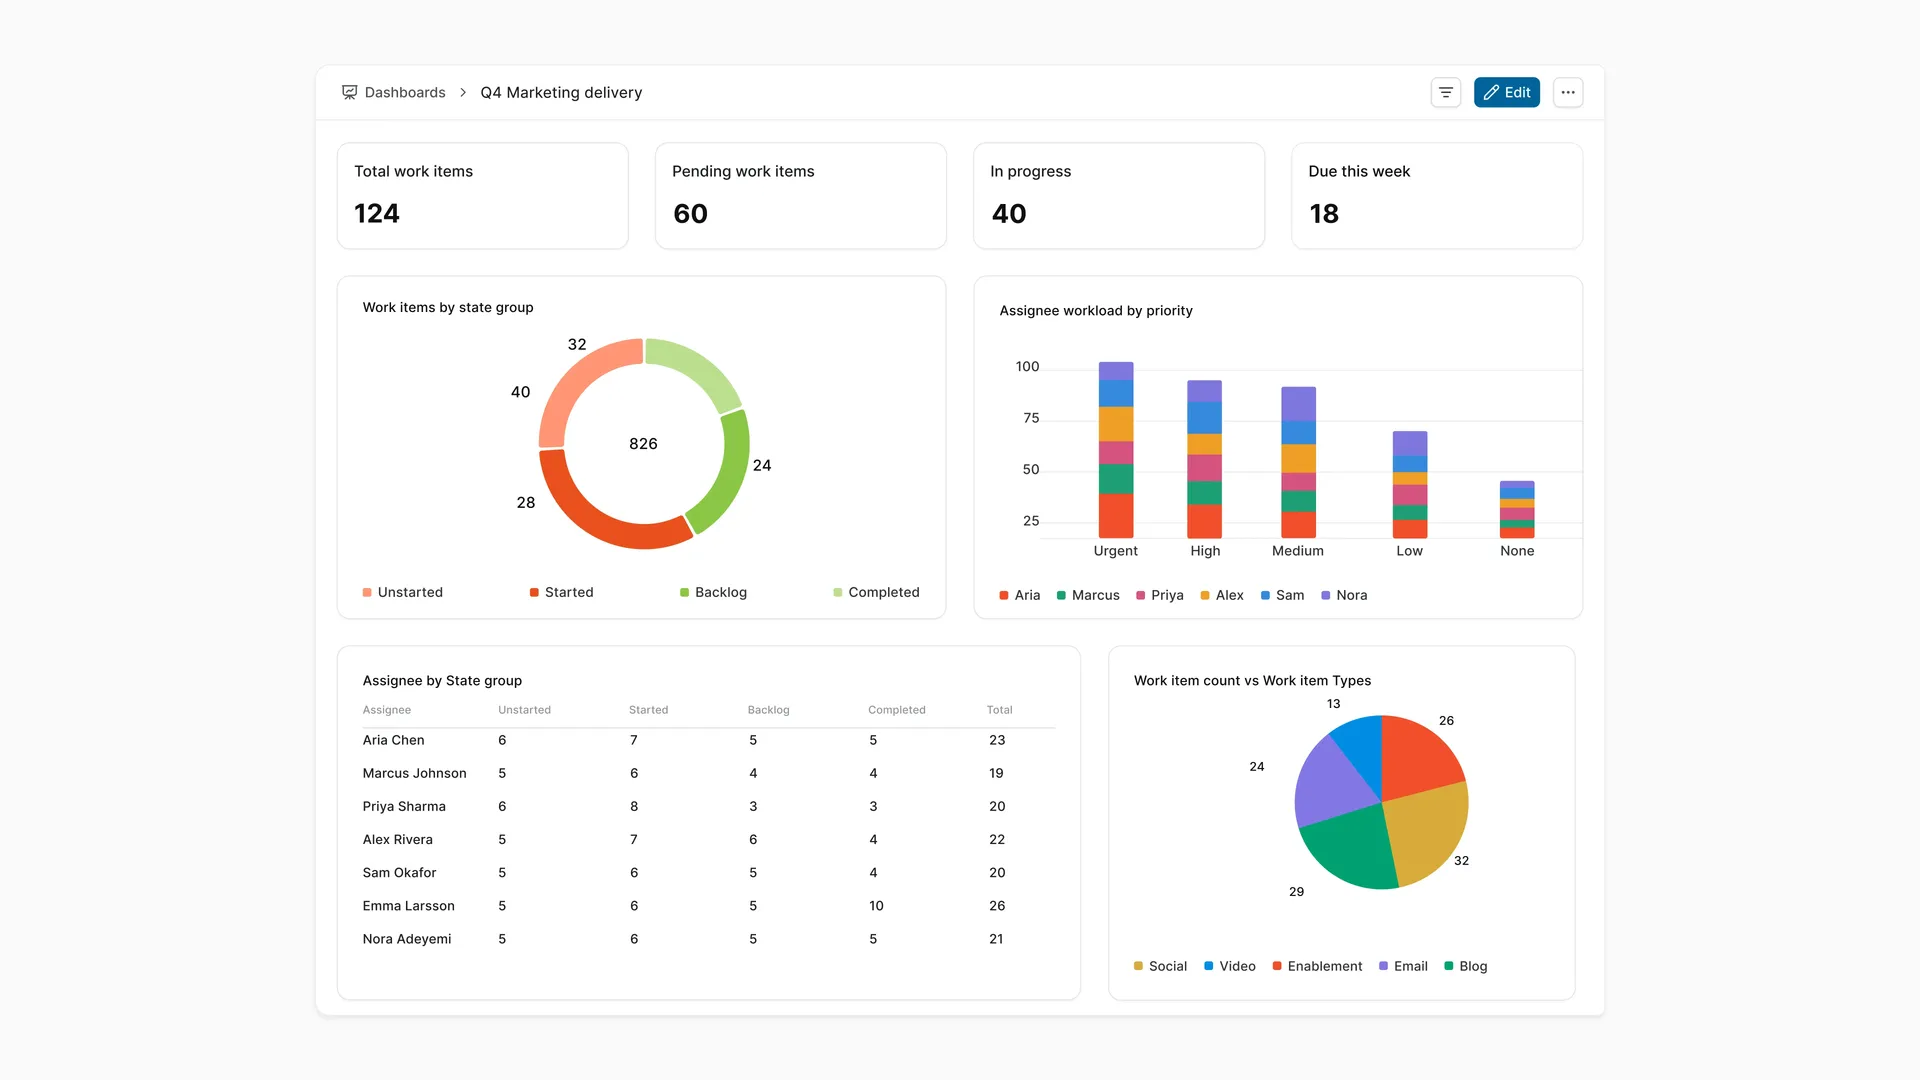
Task: Toggle Priya in the workload legend
Action: 1159,596
